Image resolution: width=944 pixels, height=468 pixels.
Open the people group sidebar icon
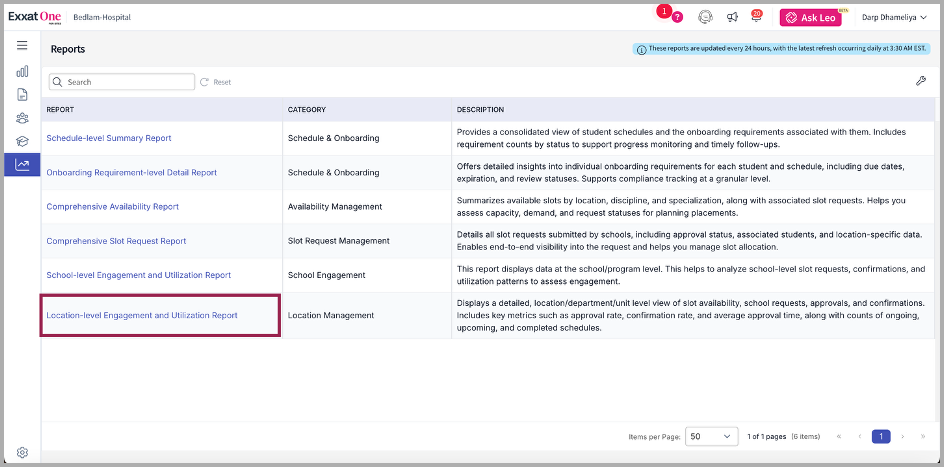22,118
